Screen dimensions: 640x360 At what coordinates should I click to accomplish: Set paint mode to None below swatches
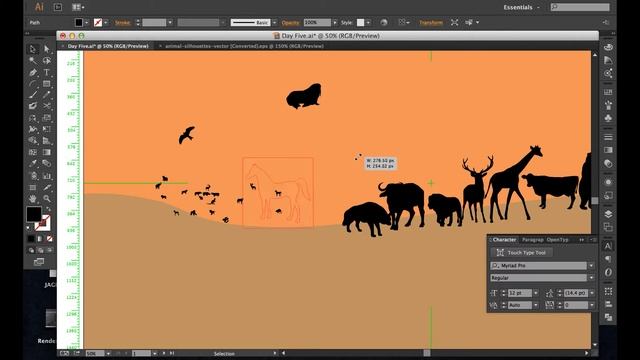(x=49, y=238)
